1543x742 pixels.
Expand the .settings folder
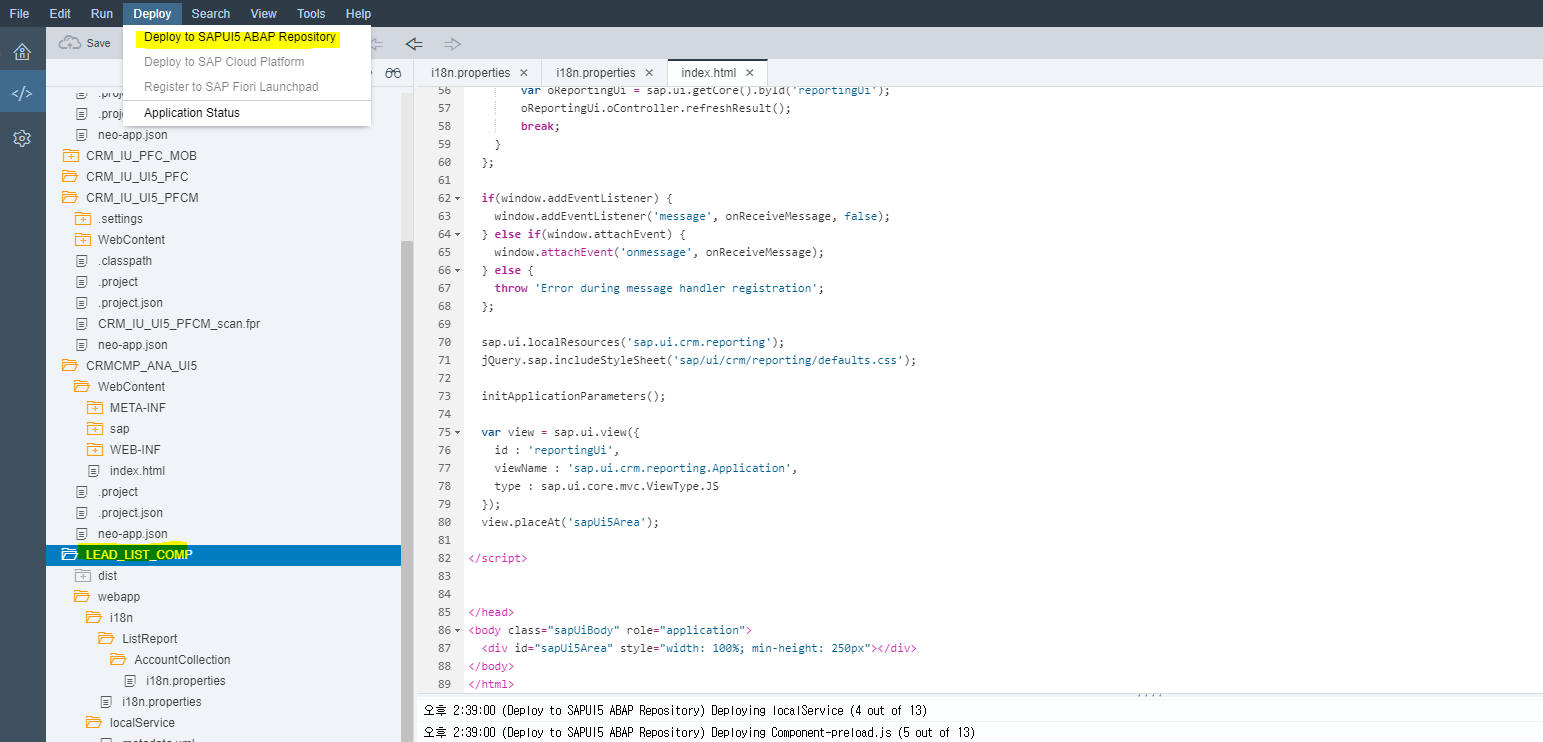tap(83, 219)
